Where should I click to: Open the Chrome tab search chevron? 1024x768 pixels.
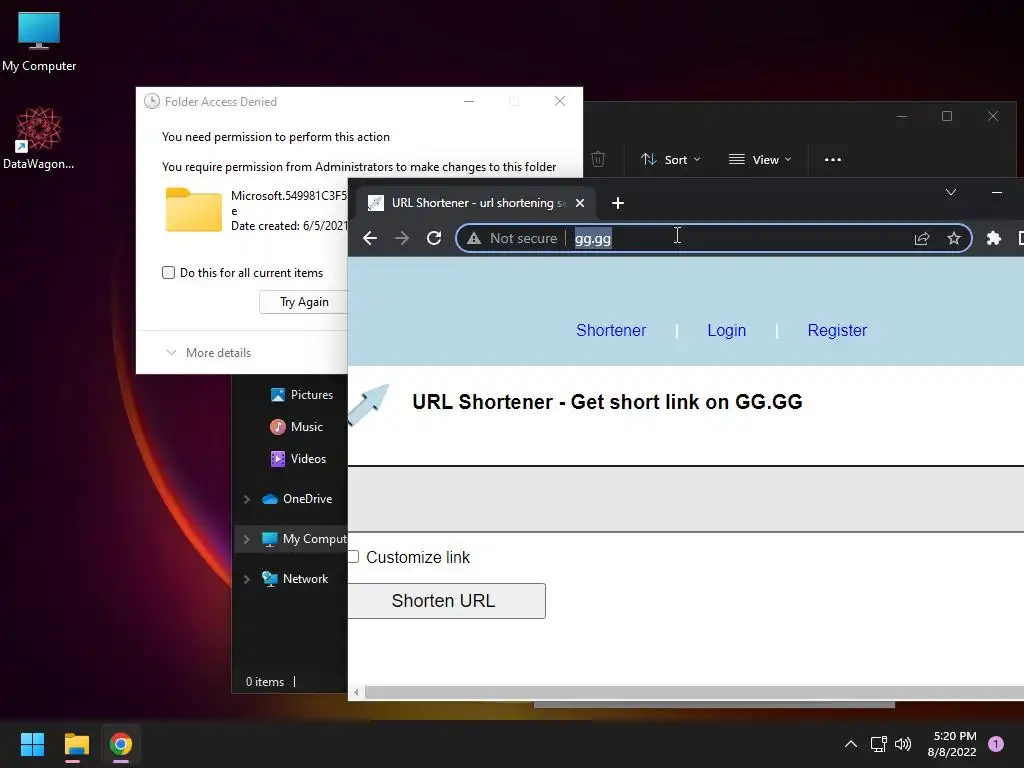pyautogui.click(x=951, y=192)
